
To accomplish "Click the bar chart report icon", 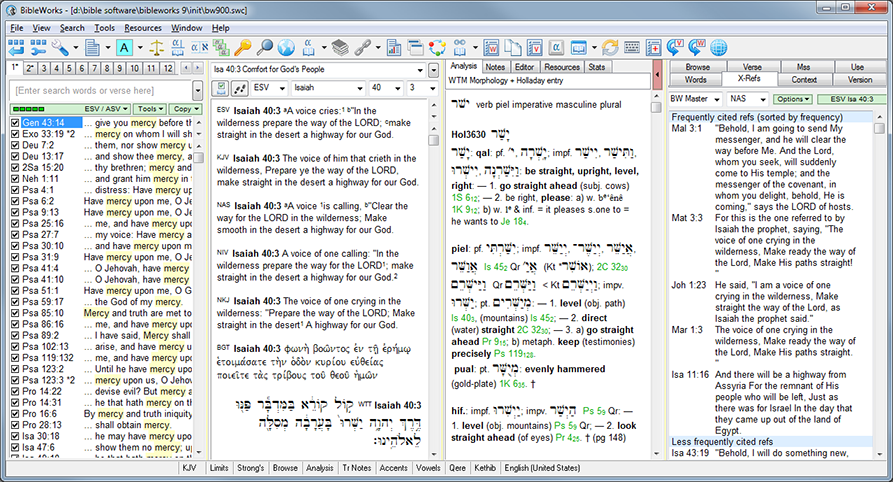I will pyautogui.click(x=394, y=47).
